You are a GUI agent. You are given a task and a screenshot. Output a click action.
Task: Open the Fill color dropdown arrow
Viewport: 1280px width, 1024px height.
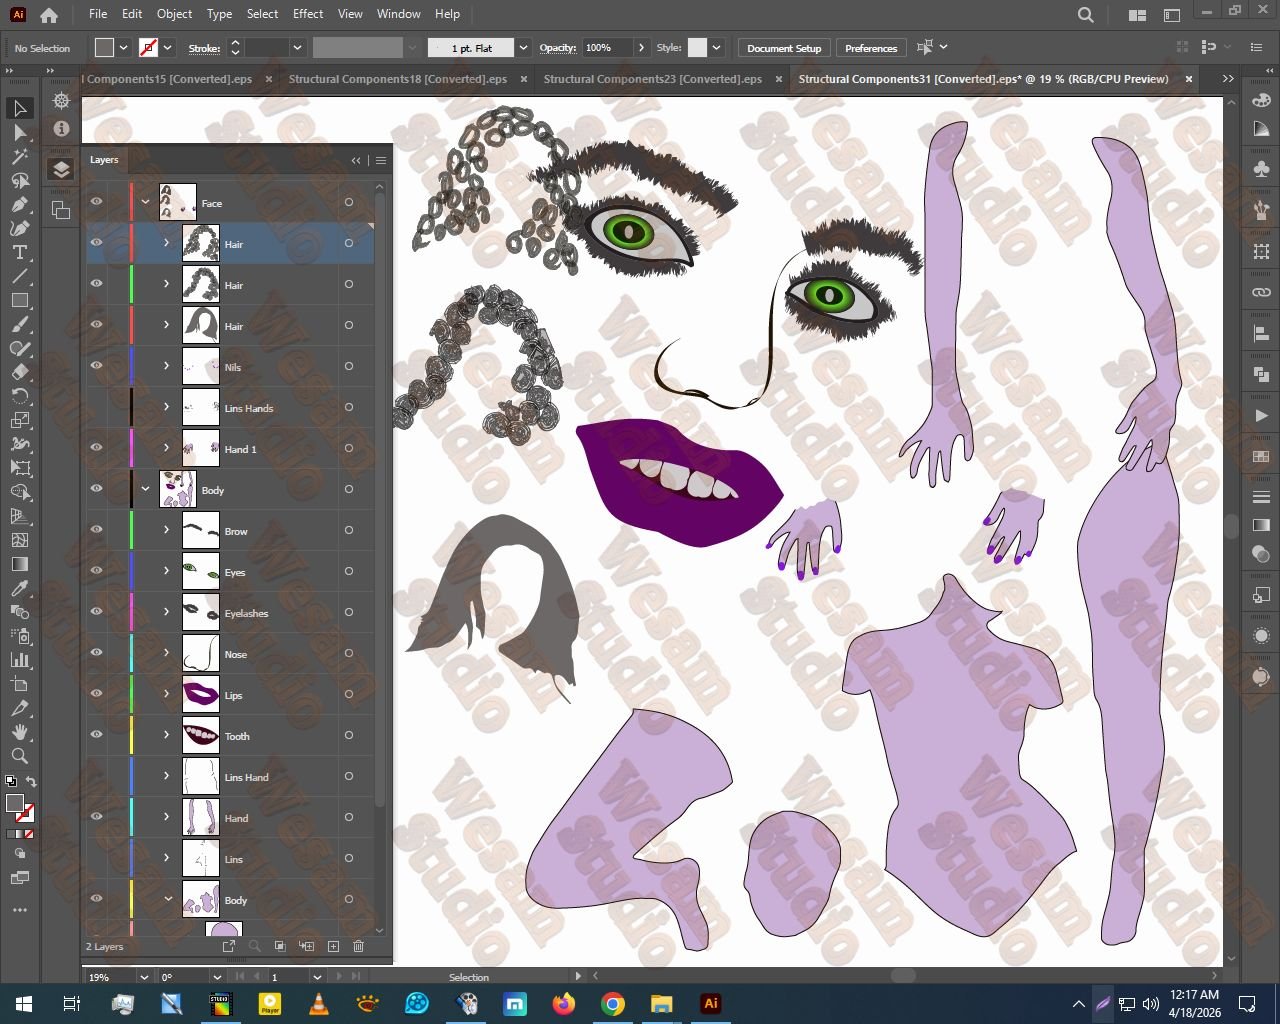tap(124, 48)
